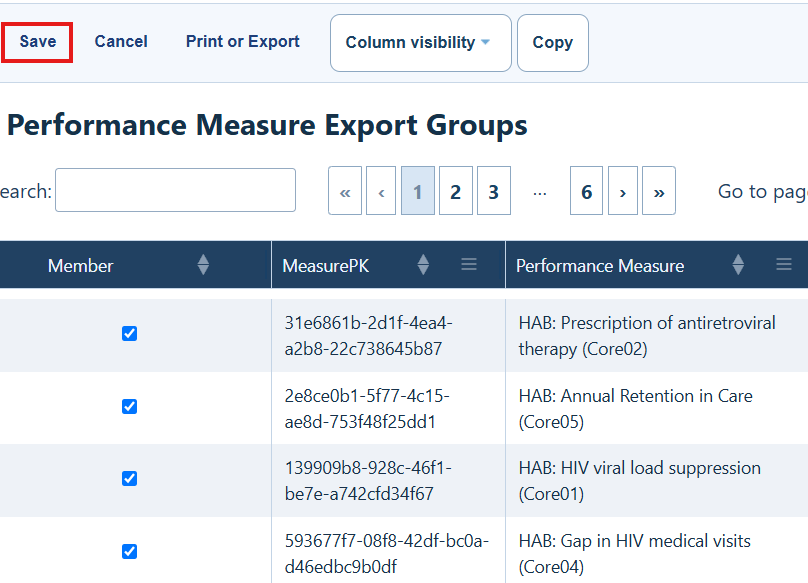Uncheck Member for Gap in HIV medical visits
This screenshot has width=808, height=583.
(129, 551)
